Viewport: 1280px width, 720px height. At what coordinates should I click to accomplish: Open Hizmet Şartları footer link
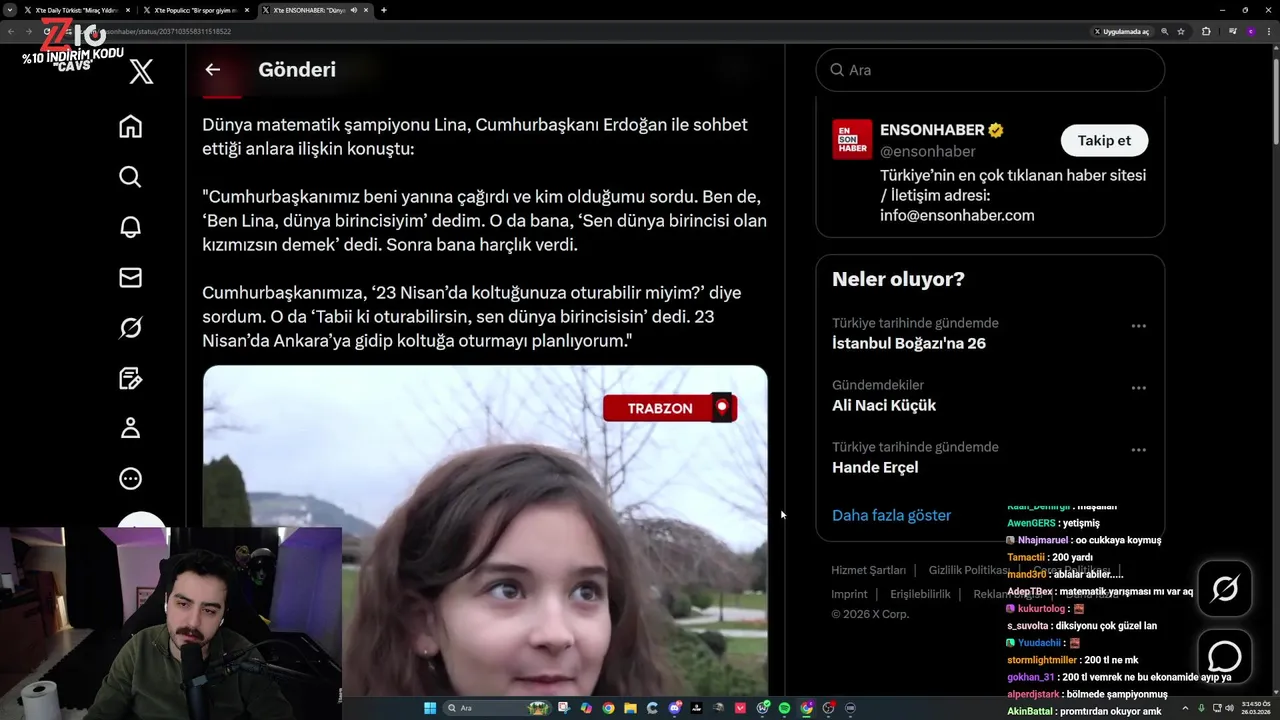[868, 570]
